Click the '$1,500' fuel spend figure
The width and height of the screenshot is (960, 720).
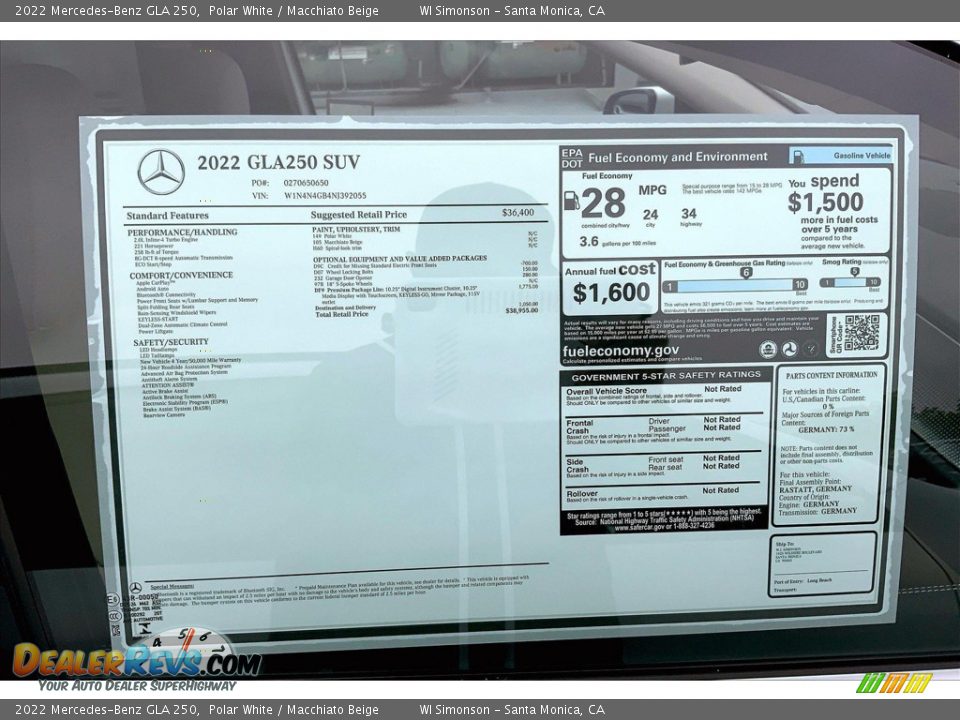pyautogui.click(x=825, y=203)
